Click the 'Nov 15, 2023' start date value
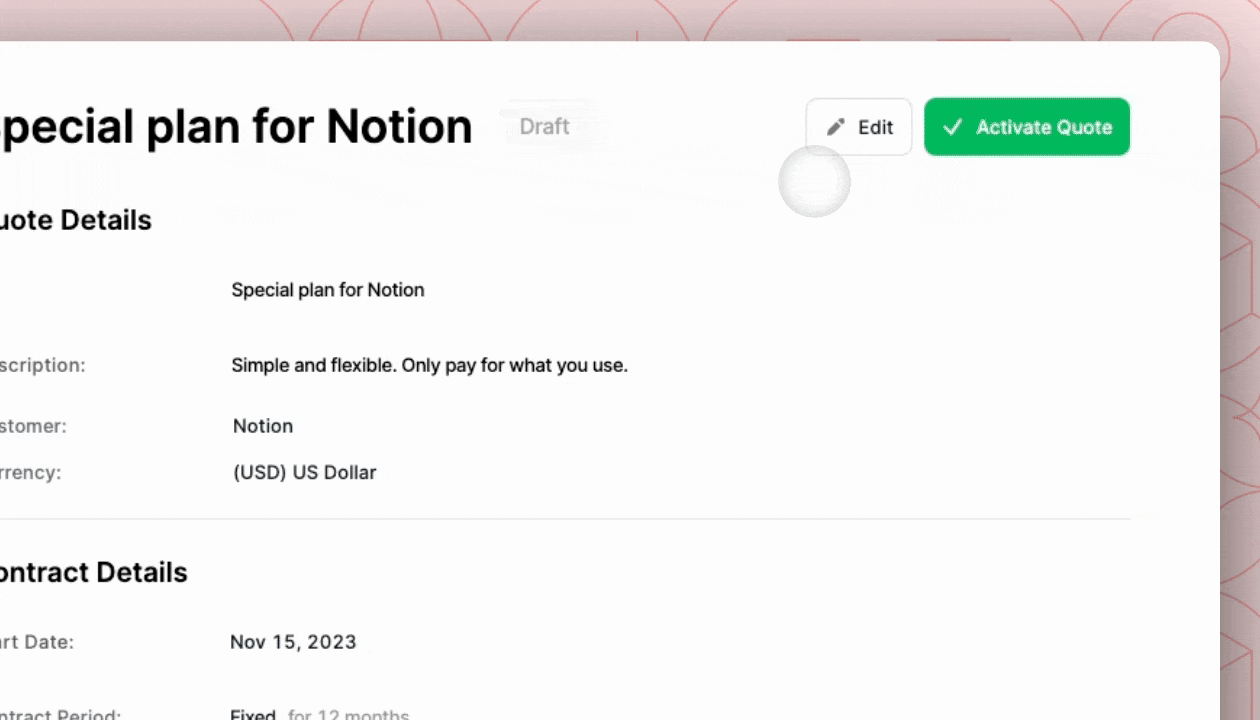 [293, 642]
